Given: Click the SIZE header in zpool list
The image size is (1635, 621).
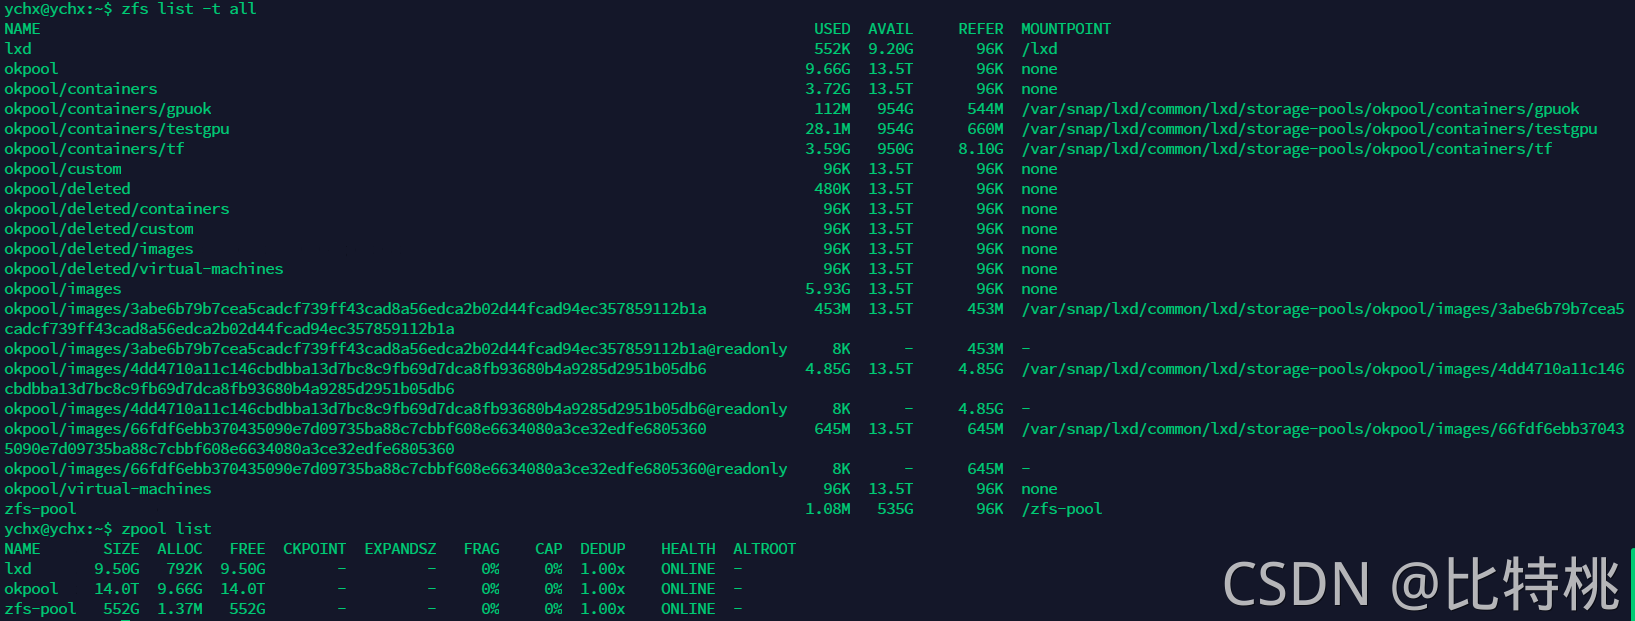Looking at the screenshot, I should tap(121, 549).
